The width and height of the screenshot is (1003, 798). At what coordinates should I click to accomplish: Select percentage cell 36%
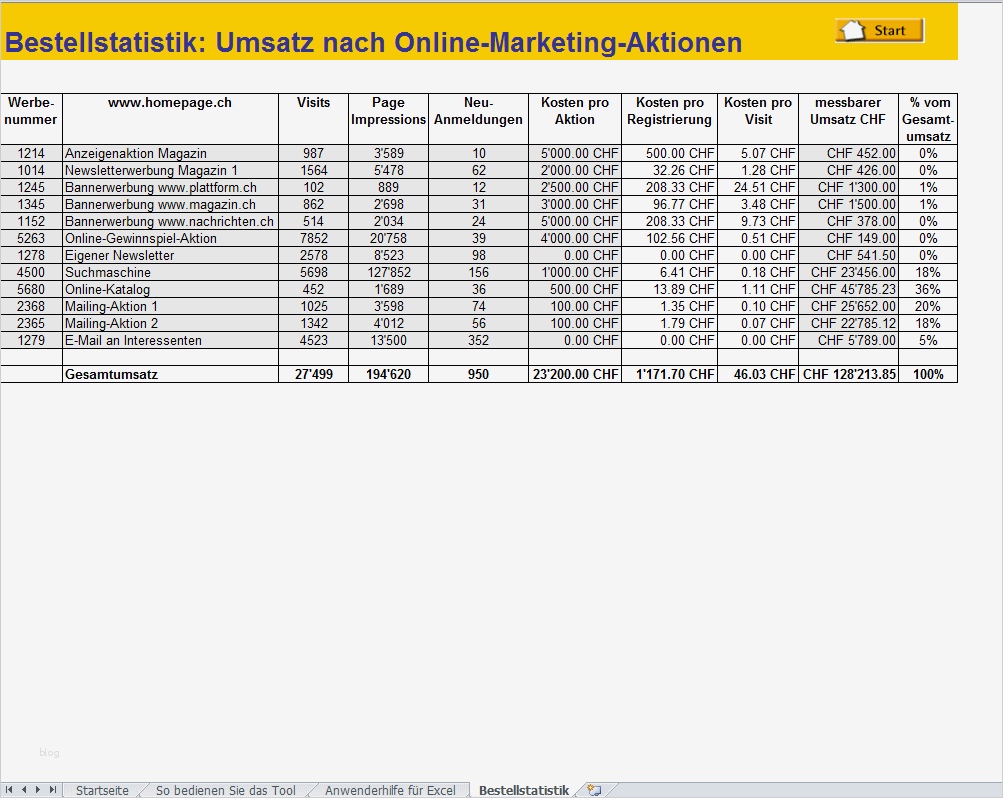coord(928,289)
